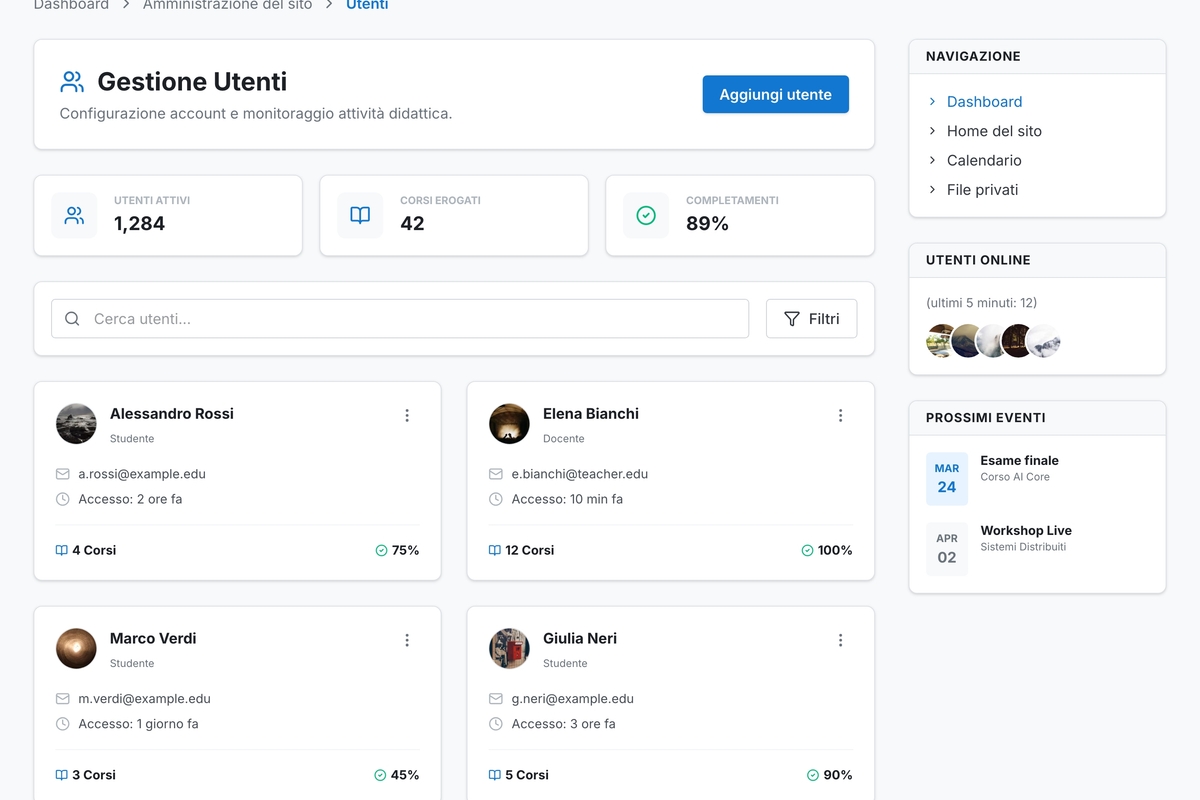This screenshot has width=1200, height=800.
Task: Open the Filtri filter options
Action: click(x=811, y=319)
